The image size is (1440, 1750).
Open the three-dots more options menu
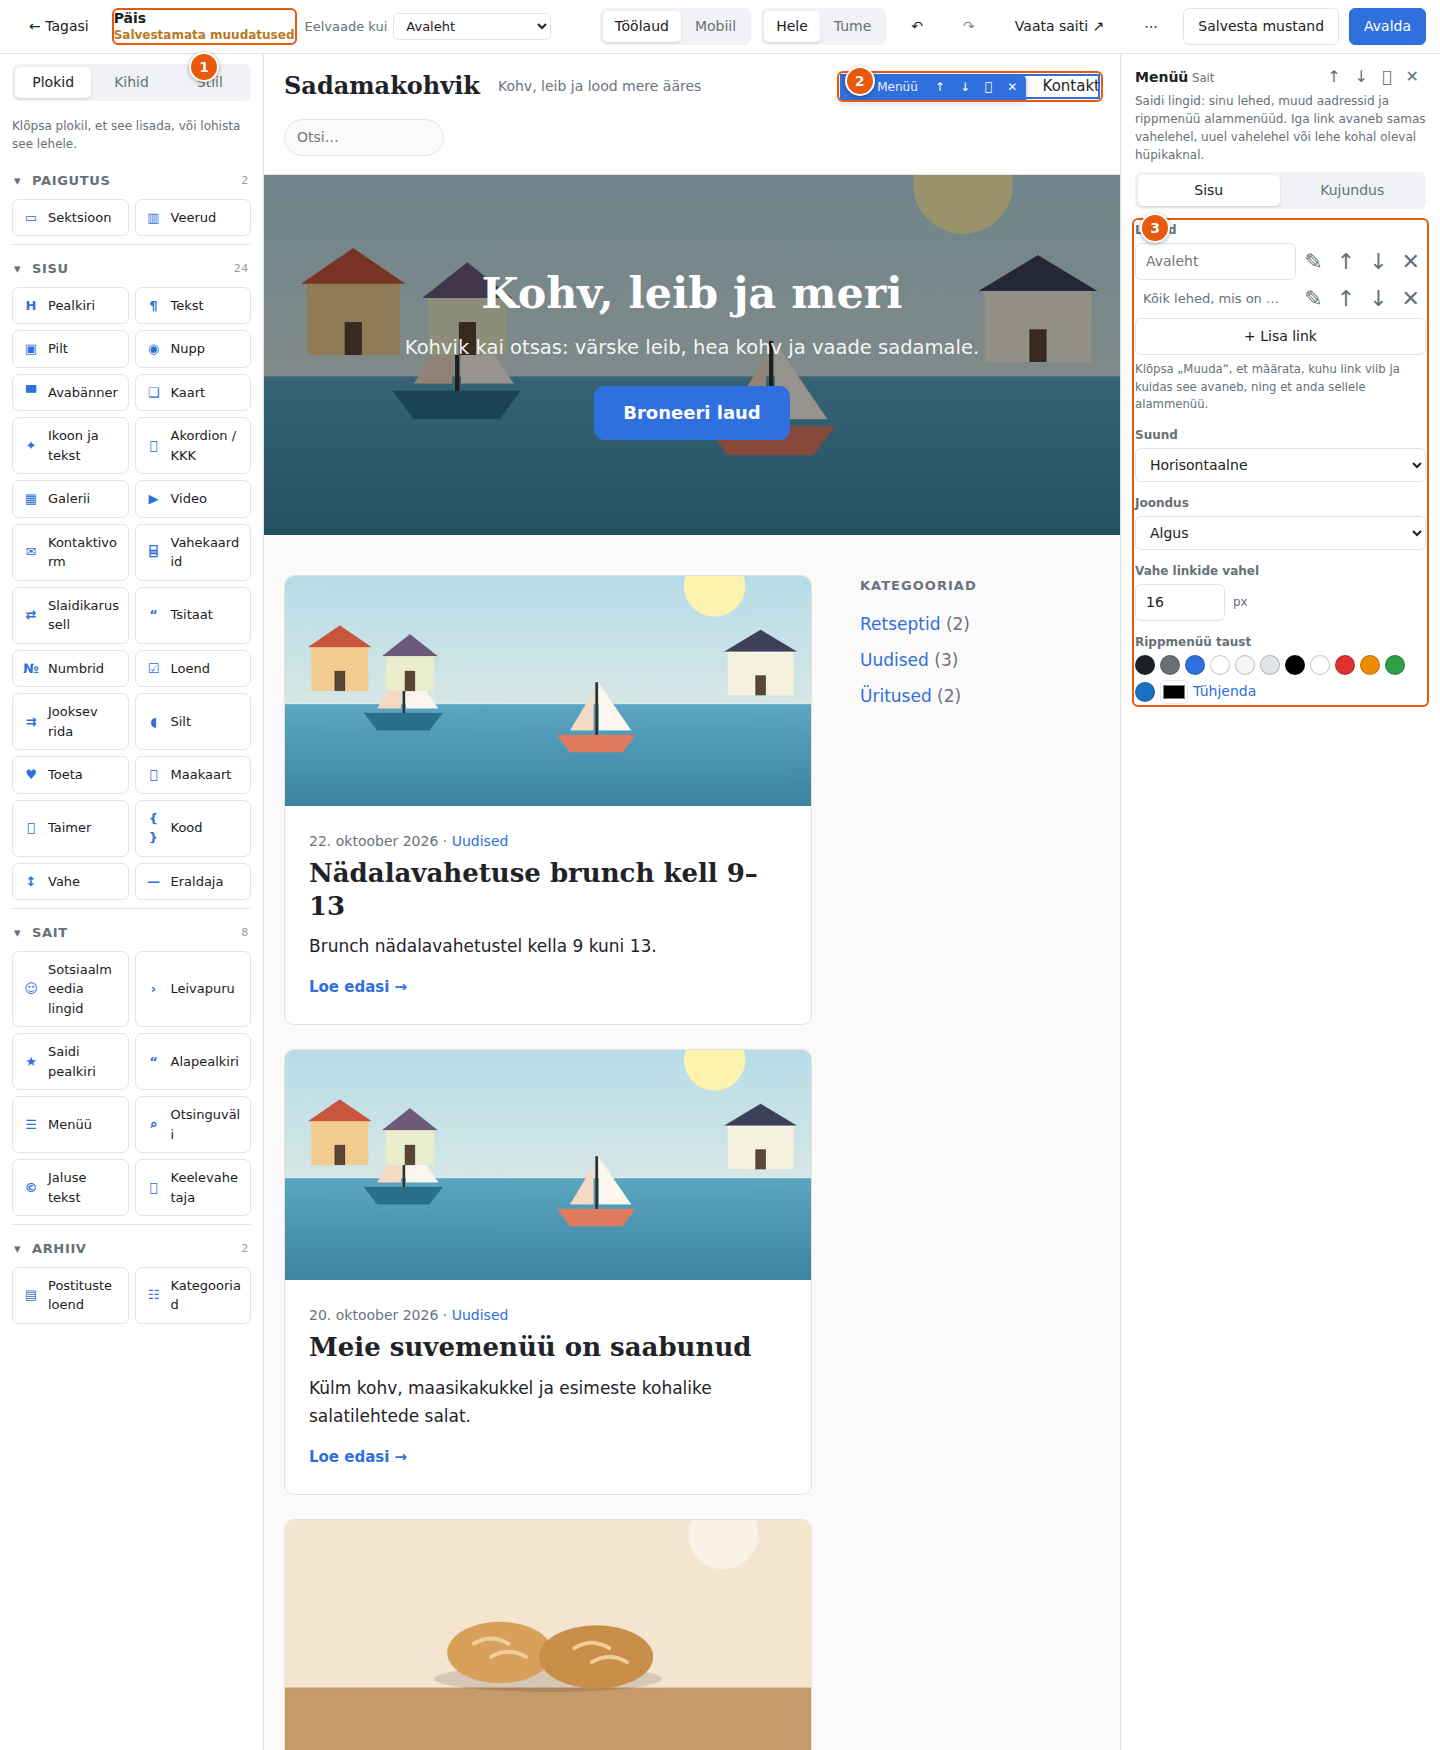[x=1151, y=26]
